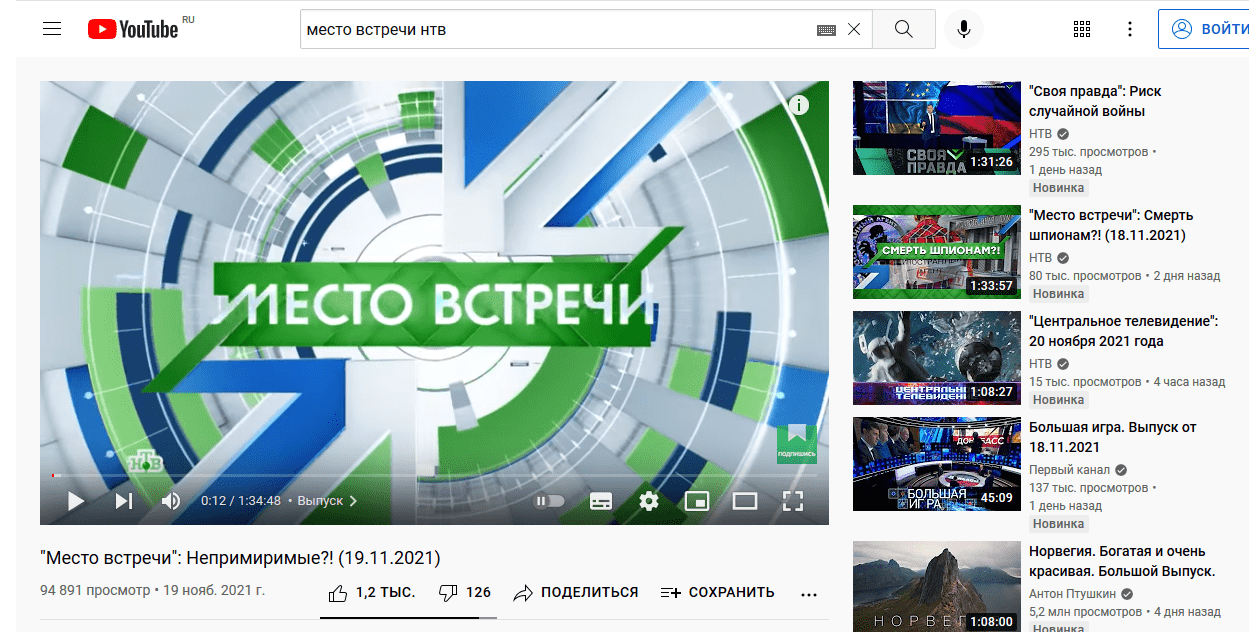Click the ВОЙТИ sign-in button
The width and height of the screenshot is (1249, 632).
tap(1206, 29)
